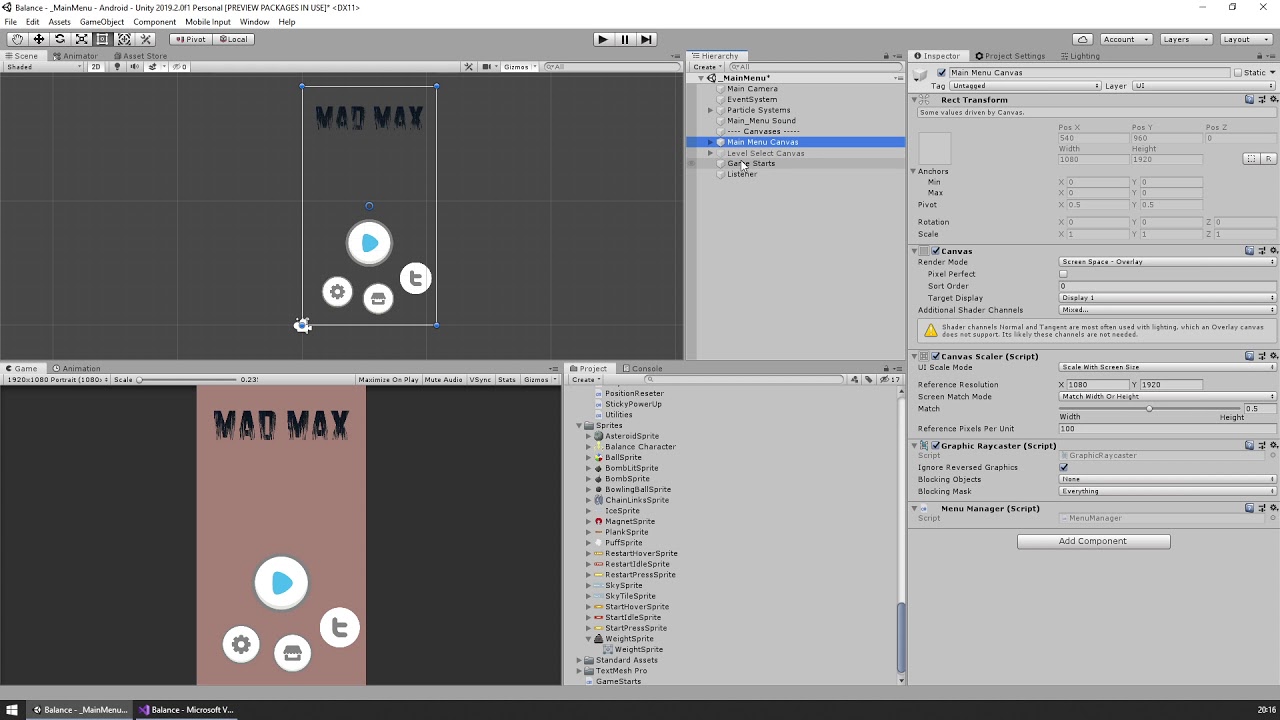
Task: Select the Visual Studio taskbar window
Action: [x=187, y=710]
